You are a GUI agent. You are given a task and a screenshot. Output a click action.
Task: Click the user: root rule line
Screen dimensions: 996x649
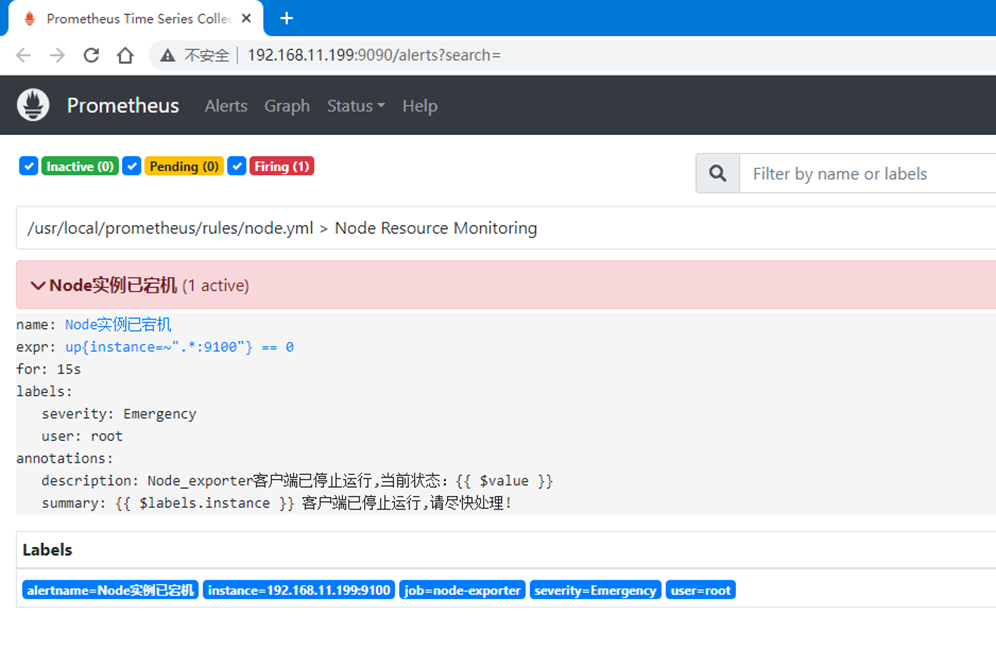[x=82, y=436]
